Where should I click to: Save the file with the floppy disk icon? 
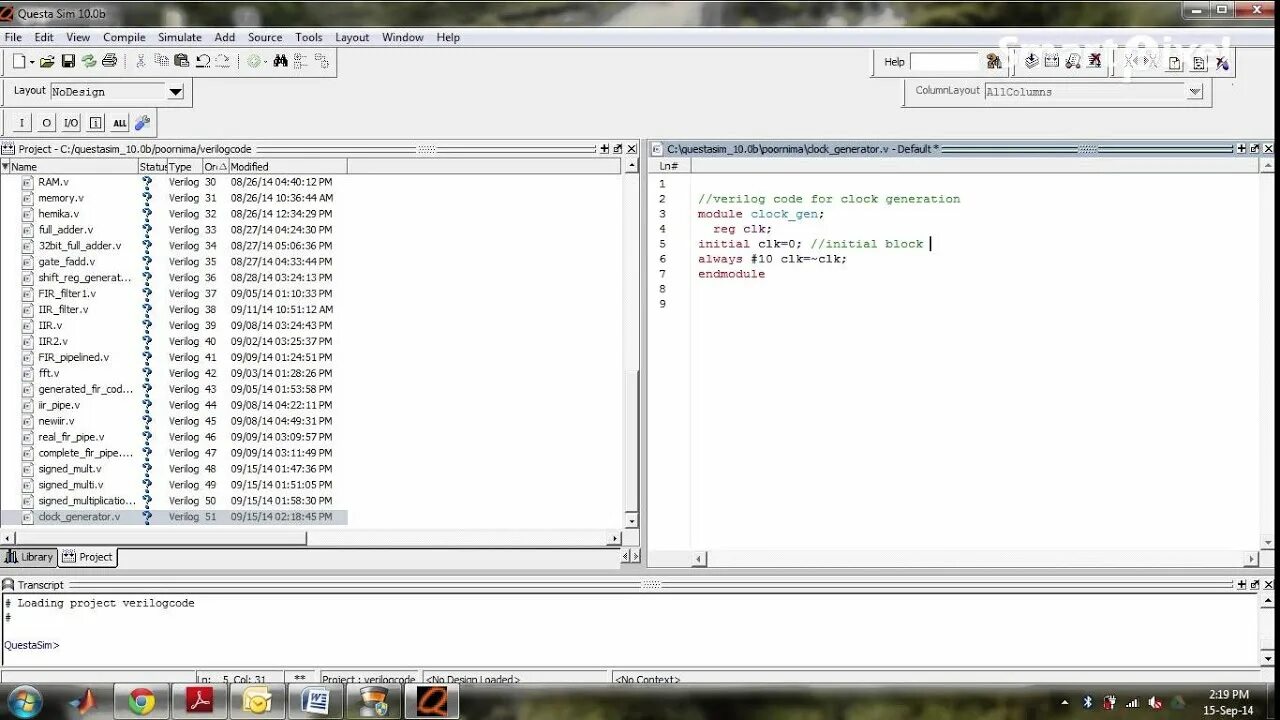click(68, 61)
